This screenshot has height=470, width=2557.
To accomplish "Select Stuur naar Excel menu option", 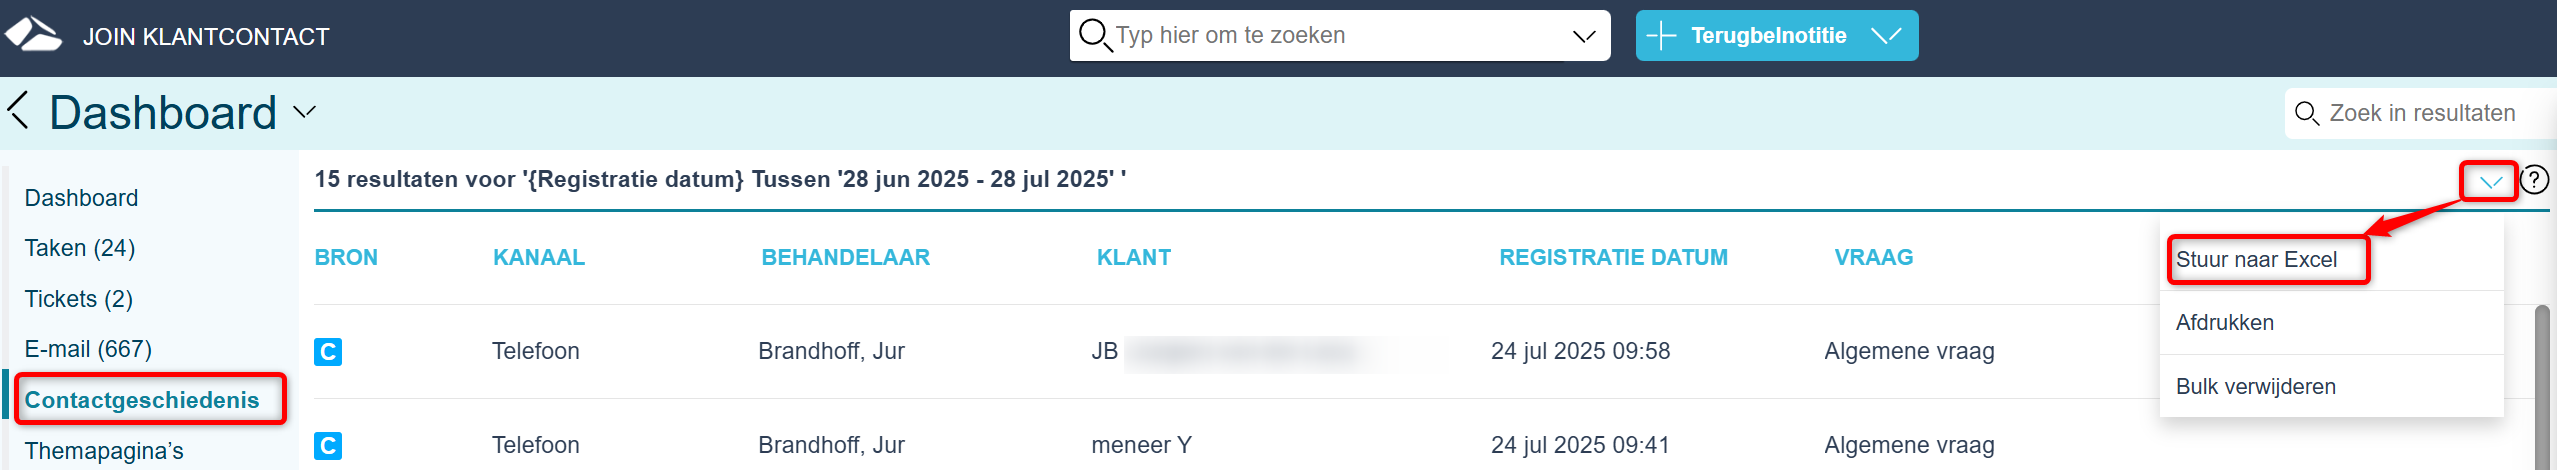I will pos(2257,260).
